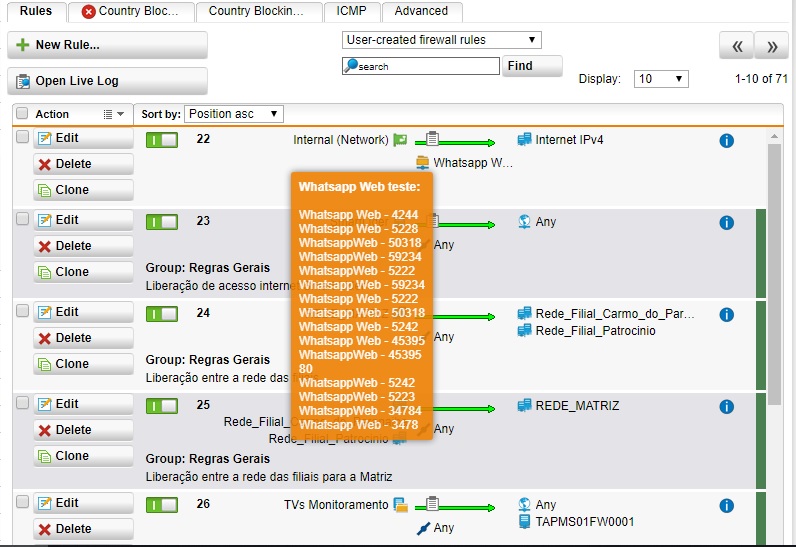The image size is (796, 547).
Task: Click the Internet IPv4 network icon
Action: pos(524,140)
